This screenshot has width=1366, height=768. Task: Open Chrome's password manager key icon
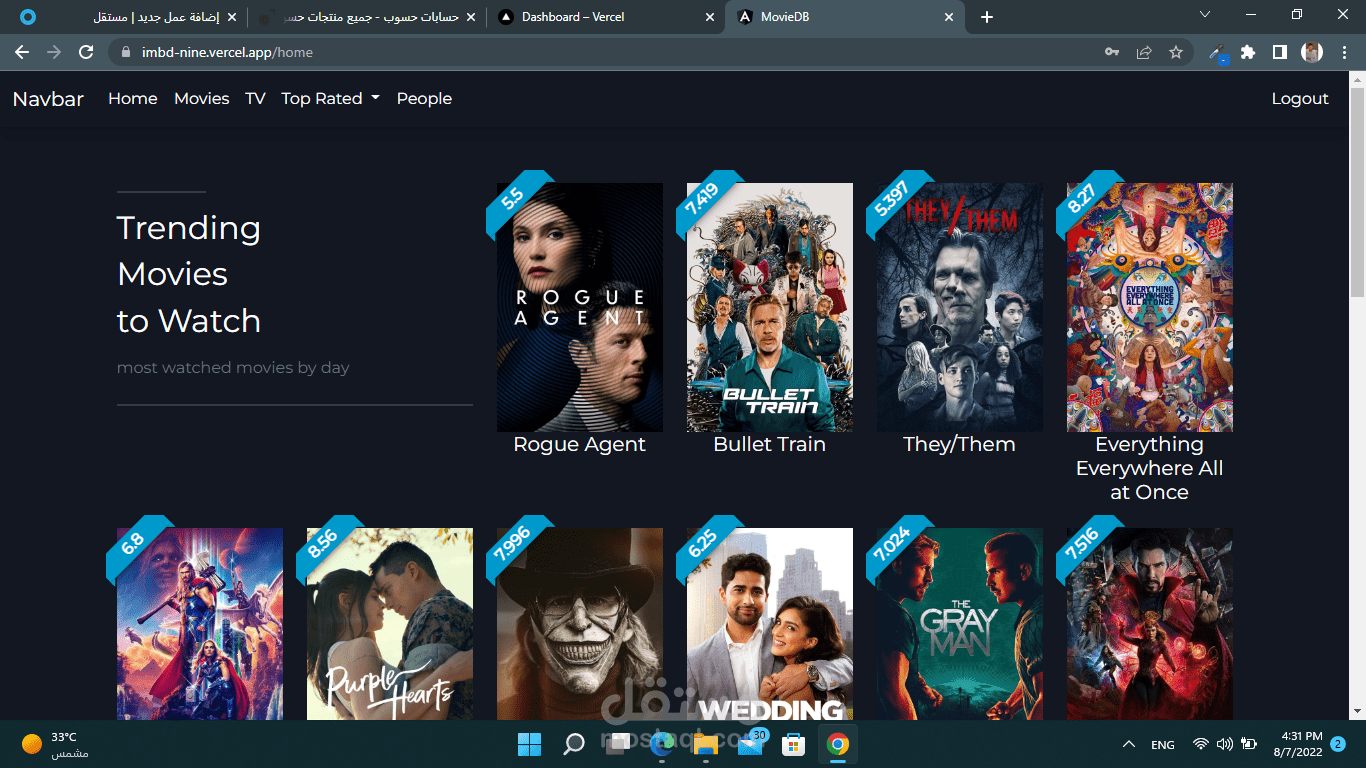coord(1112,52)
